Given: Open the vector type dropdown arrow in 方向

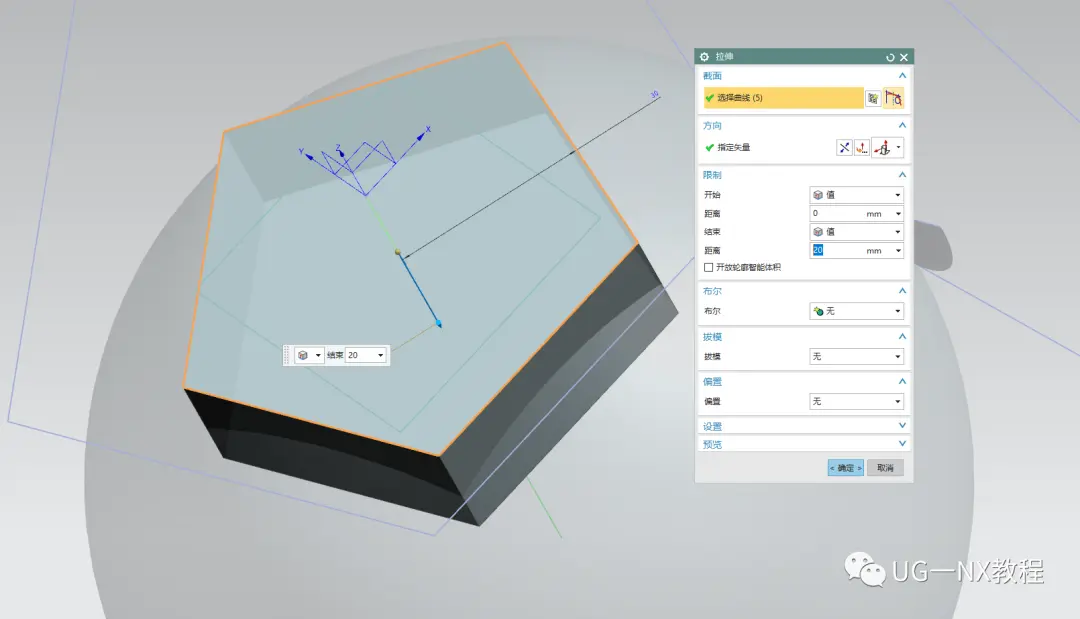Looking at the screenshot, I should [x=898, y=147].
